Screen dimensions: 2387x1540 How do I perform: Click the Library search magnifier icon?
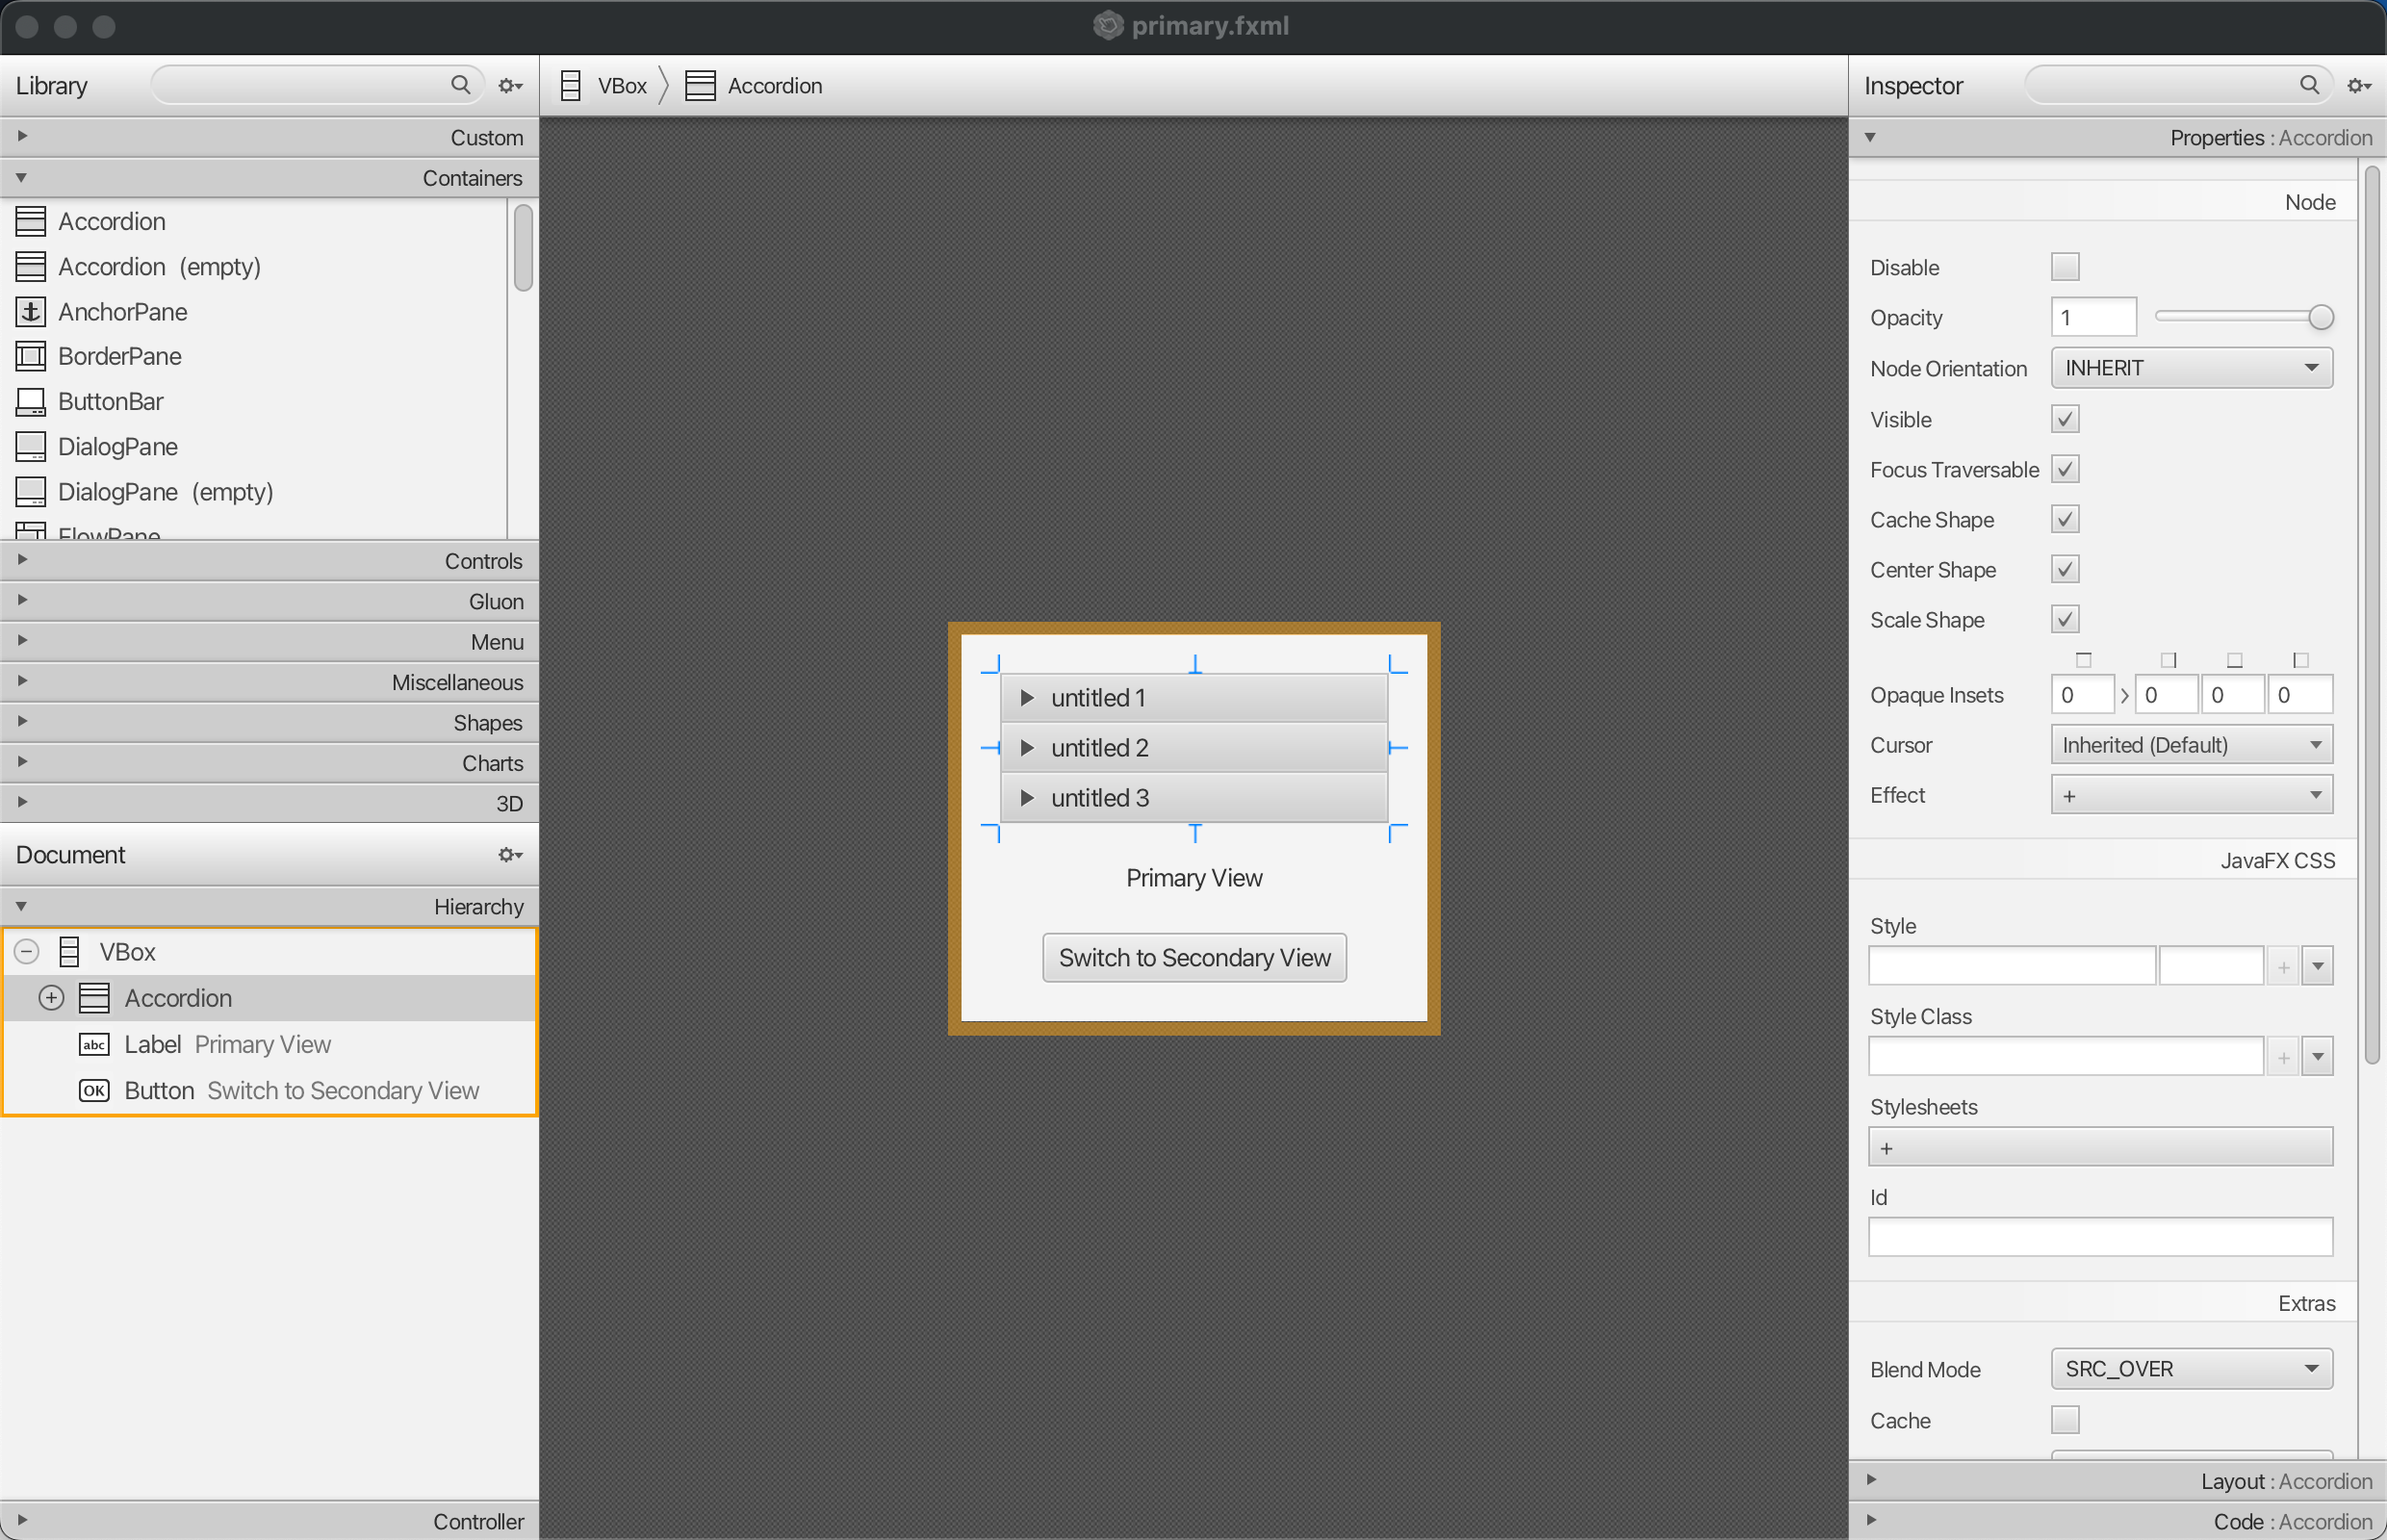click(x=461, y=85)
